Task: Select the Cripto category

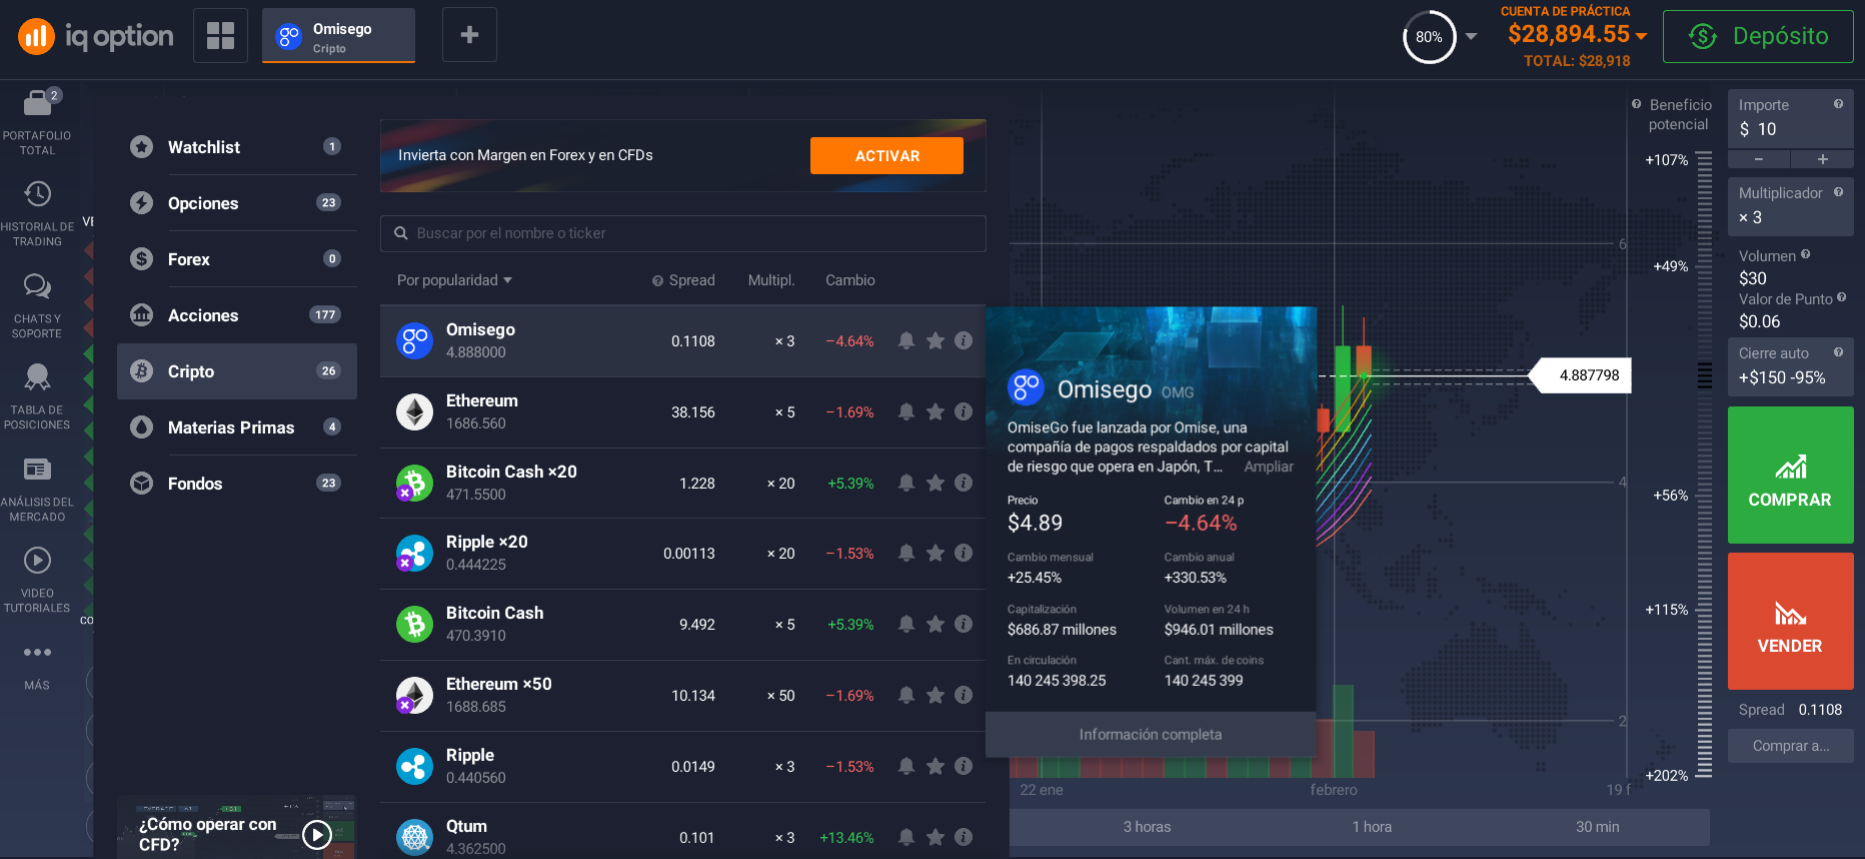Action: (237, 371)
